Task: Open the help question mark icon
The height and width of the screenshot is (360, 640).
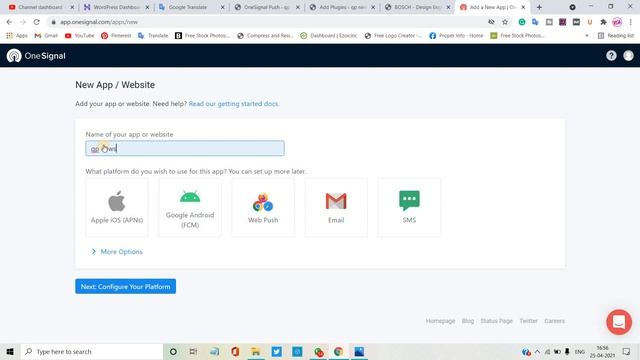Action: [611, 56]
